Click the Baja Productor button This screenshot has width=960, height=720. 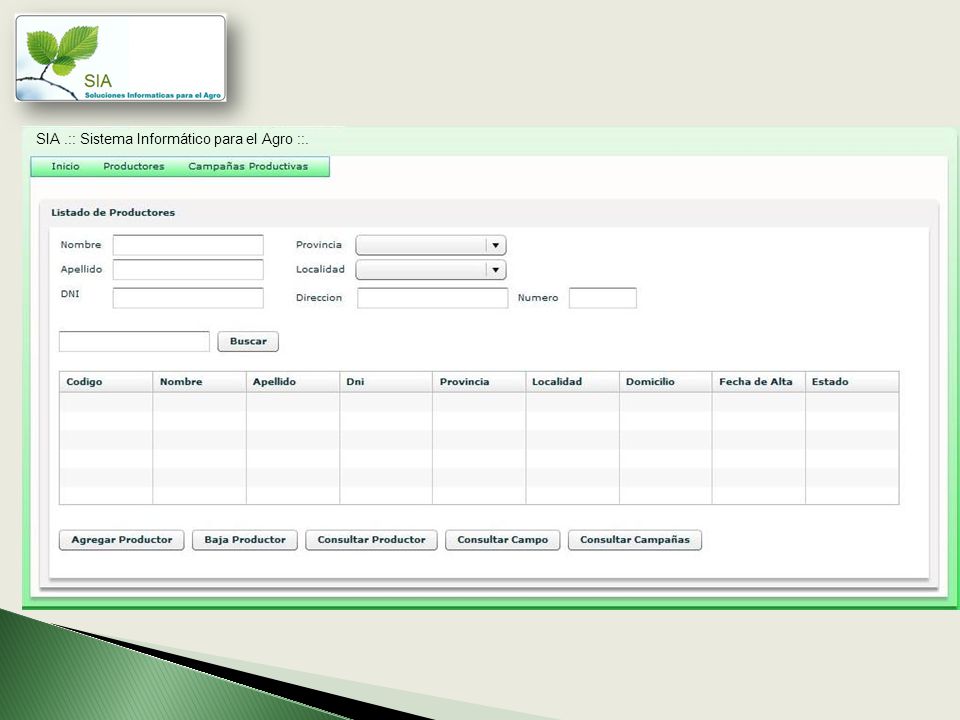[245, 540]
